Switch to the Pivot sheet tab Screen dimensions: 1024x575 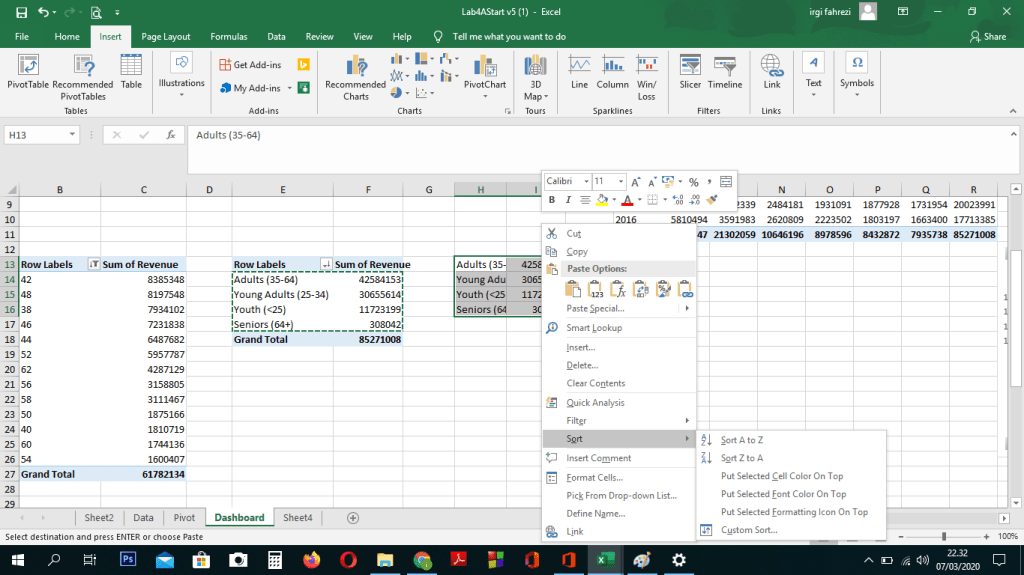(184, 518)
